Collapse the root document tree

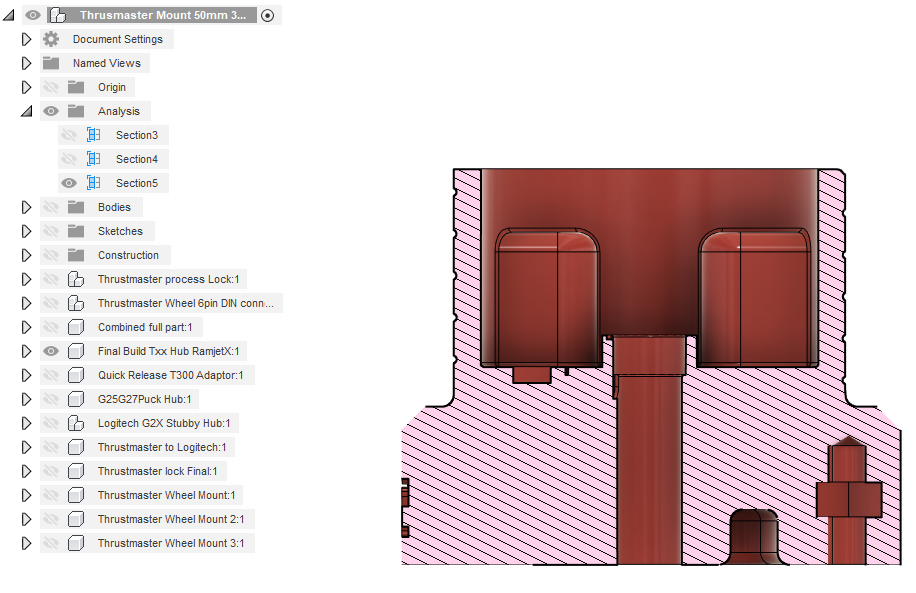coord(8,15)
